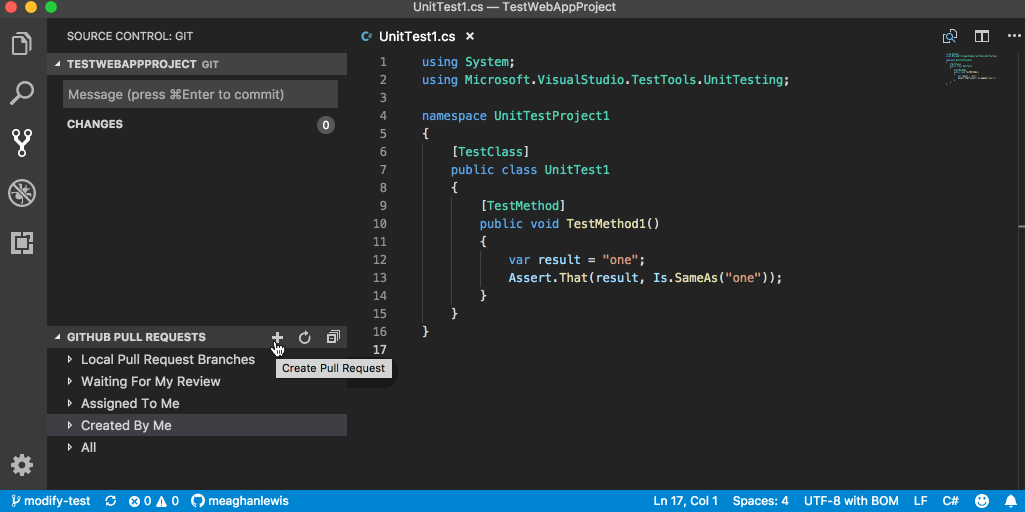Viewport: 1025px width, 512px height.
Task: Click the commit message input field
Action: point(200,95)
